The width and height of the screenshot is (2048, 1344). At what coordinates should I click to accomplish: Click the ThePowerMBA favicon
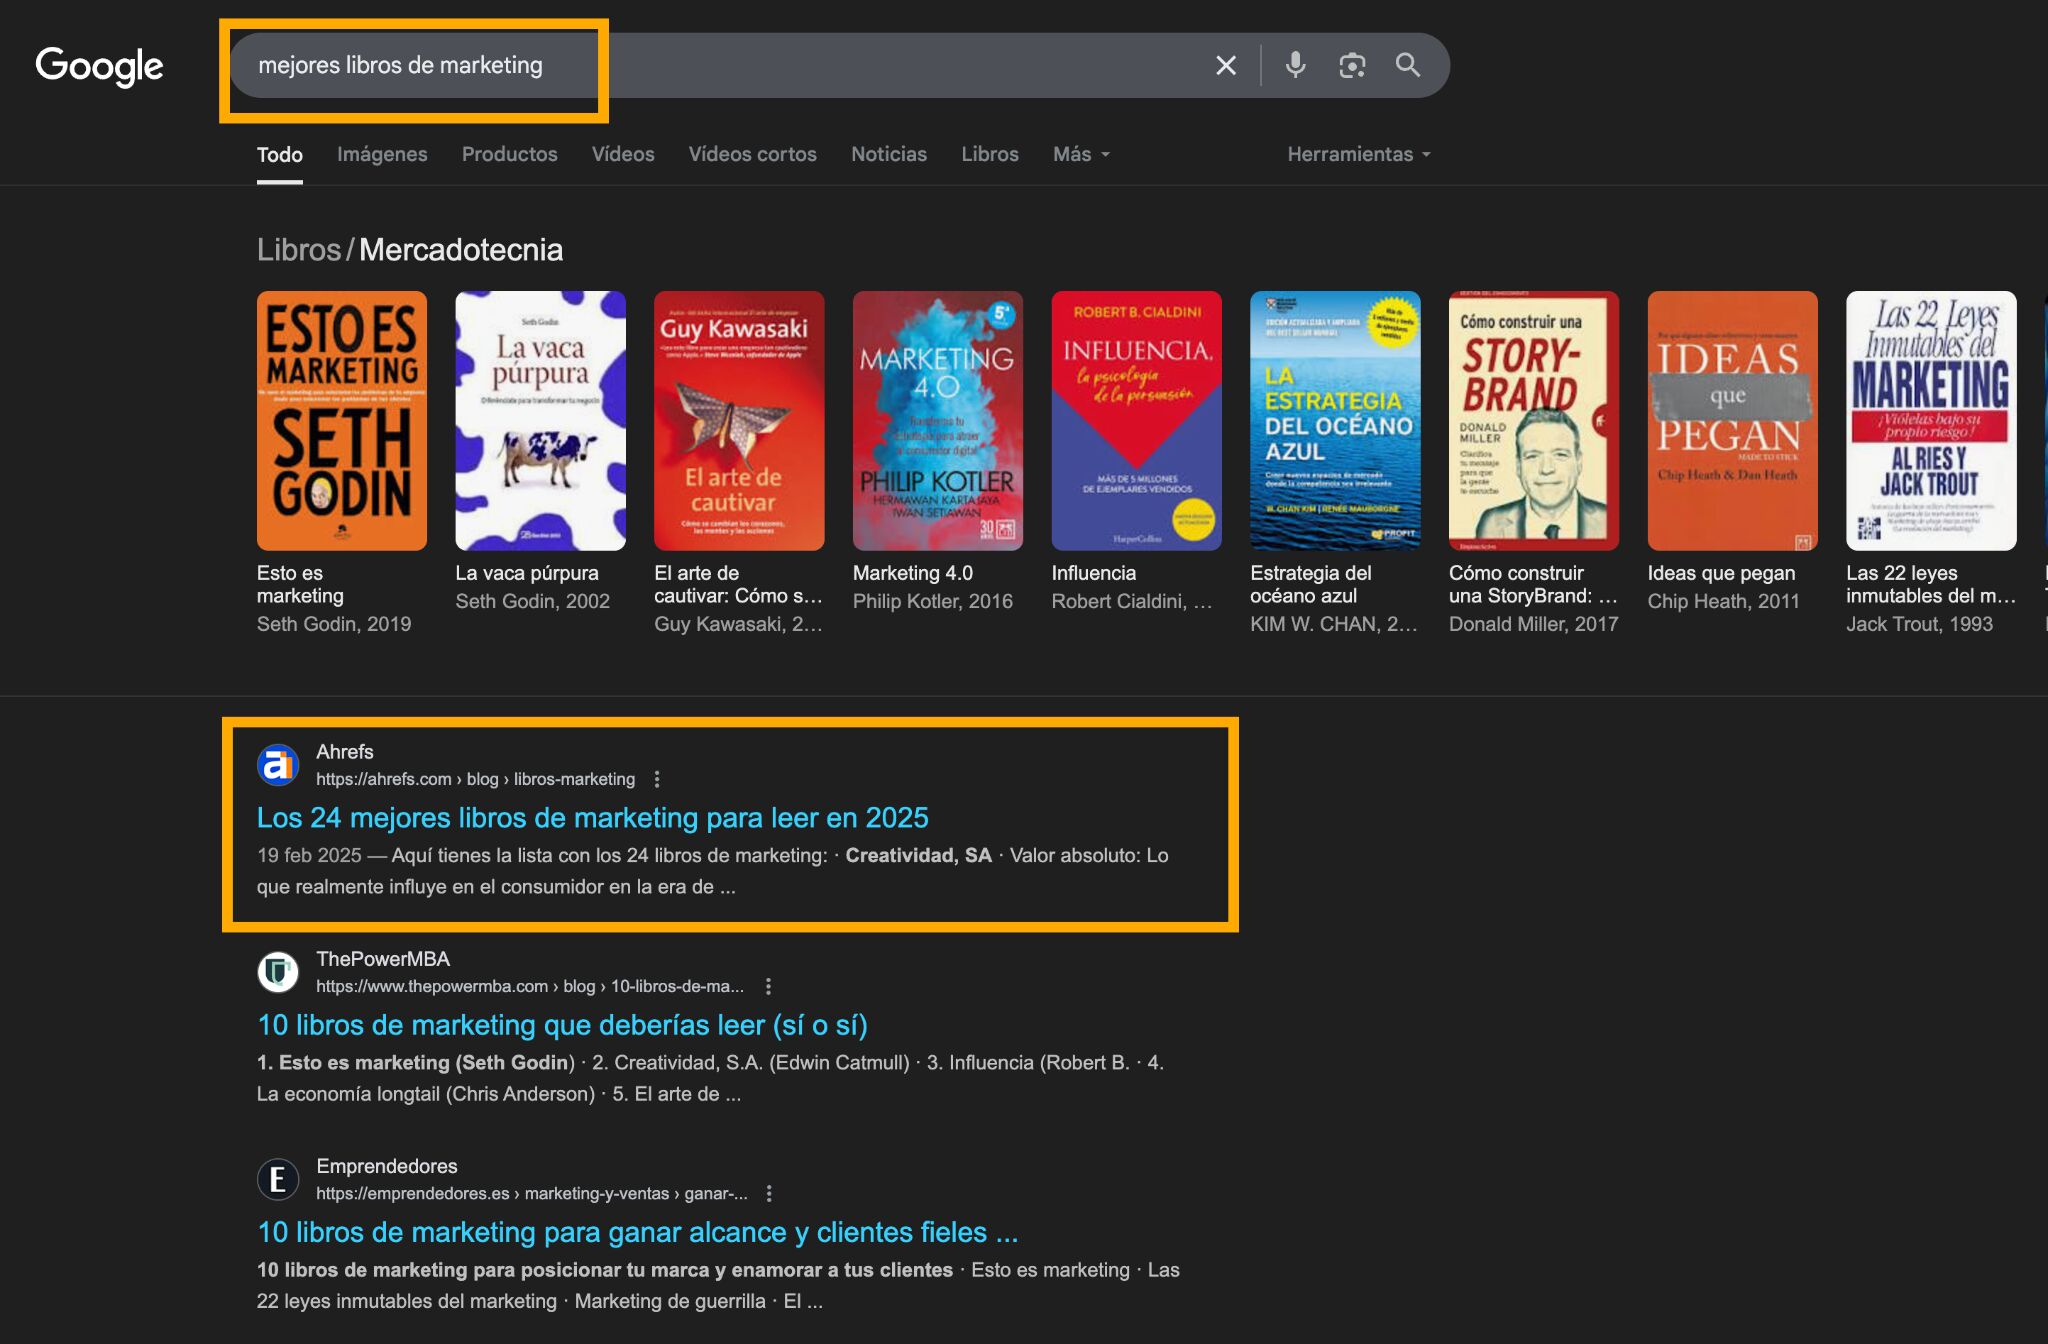tap(280, 972)
